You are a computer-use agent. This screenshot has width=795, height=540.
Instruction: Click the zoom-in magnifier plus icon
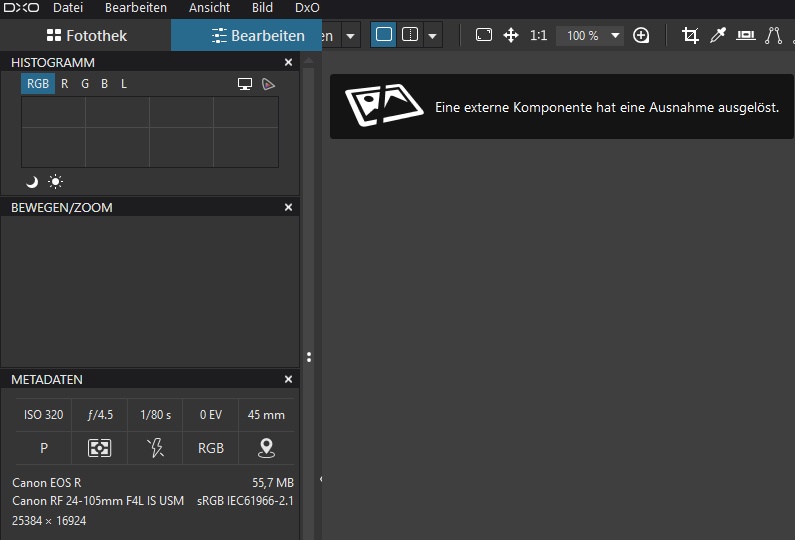pos(641,35)
